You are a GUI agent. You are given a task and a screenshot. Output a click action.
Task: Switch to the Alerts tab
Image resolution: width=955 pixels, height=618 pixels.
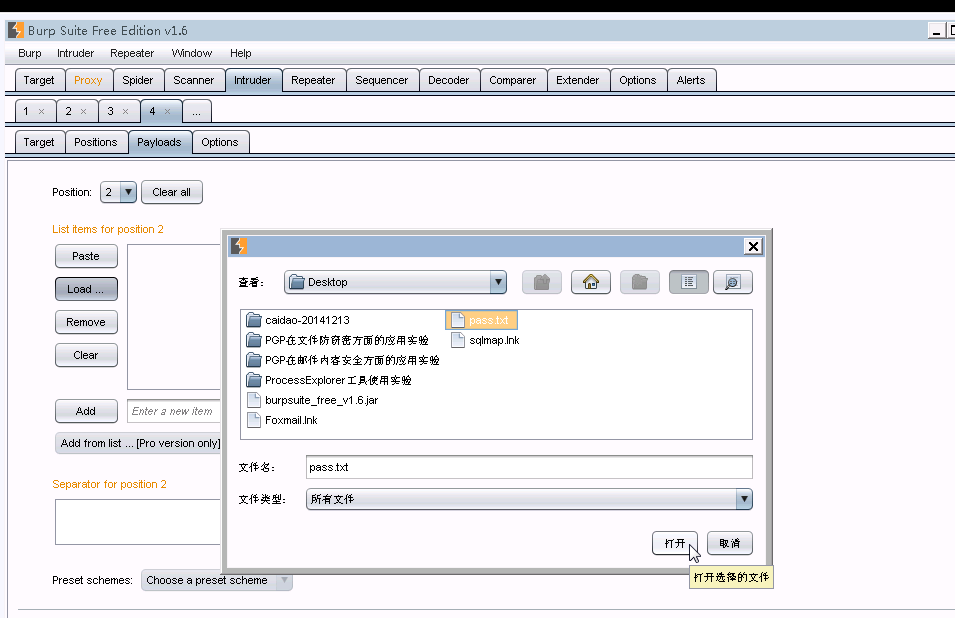[691, 80]
